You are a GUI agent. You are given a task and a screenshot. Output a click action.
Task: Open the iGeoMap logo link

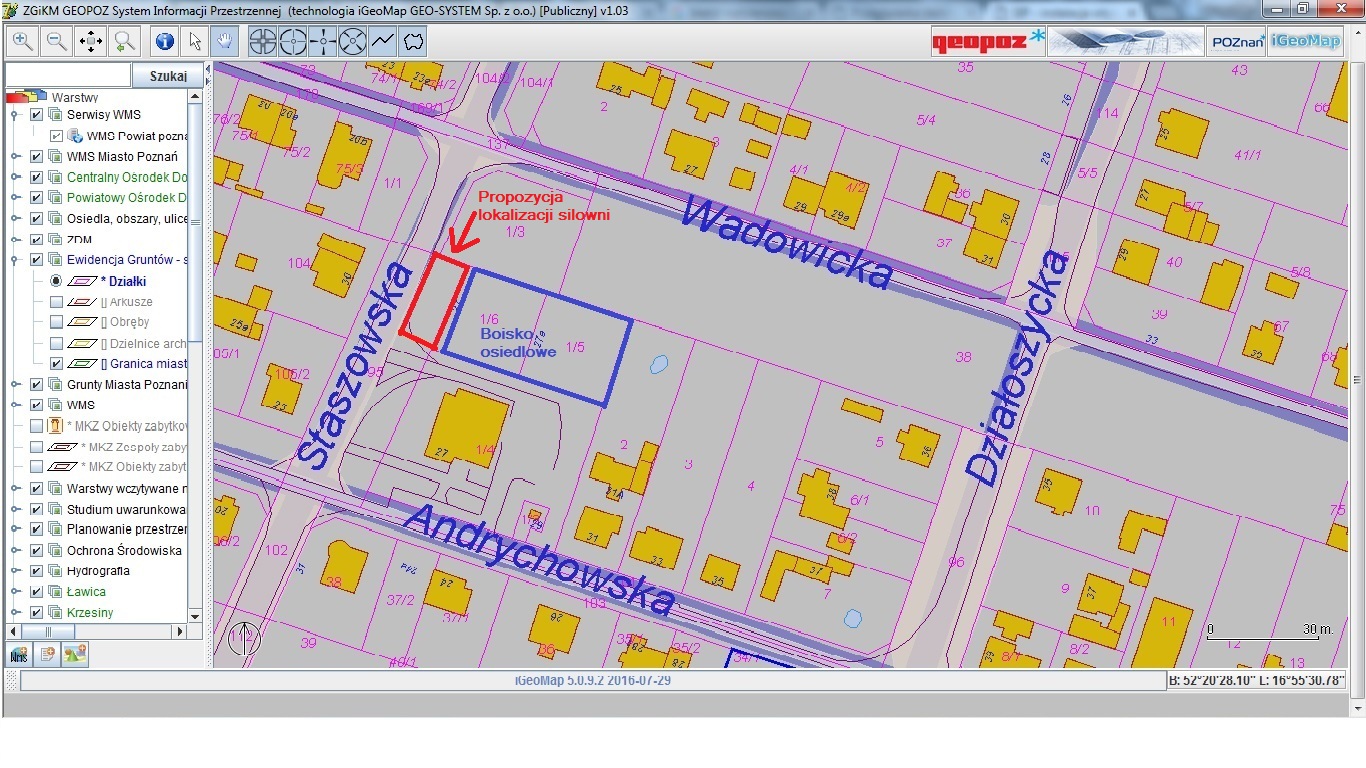point(1305,42)
